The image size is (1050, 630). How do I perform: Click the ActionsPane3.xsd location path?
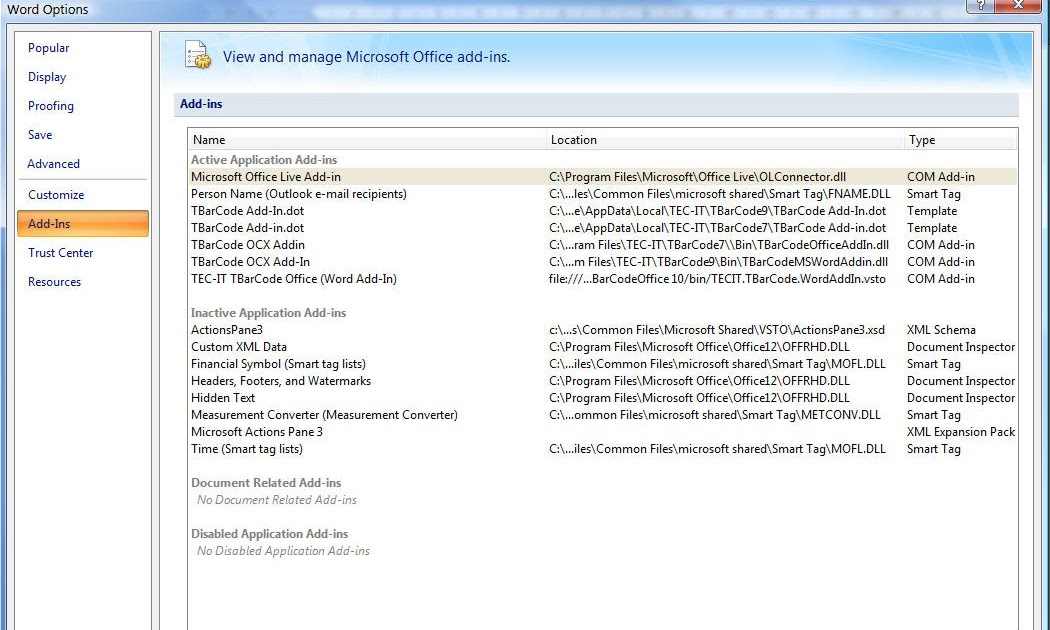717,330
